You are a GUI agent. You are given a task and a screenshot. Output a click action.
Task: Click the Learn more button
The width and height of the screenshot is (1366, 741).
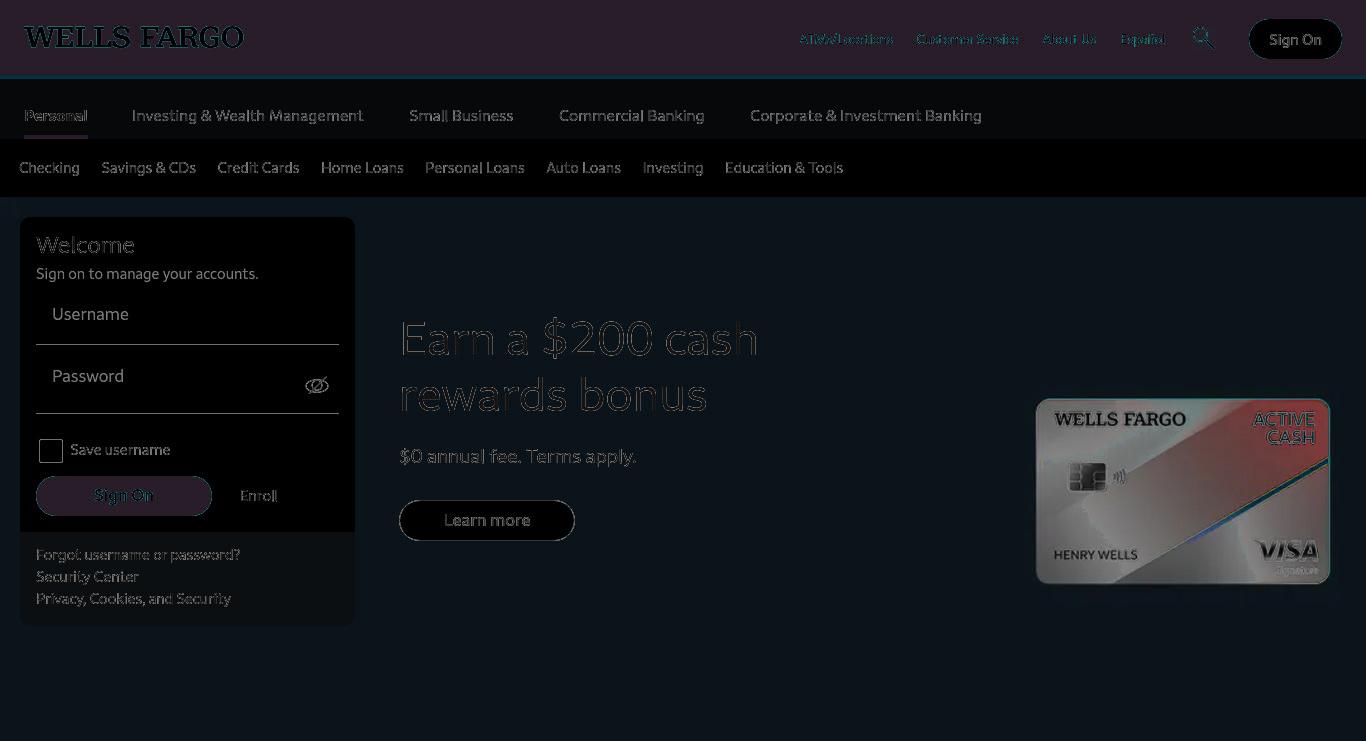coord(487,520)
